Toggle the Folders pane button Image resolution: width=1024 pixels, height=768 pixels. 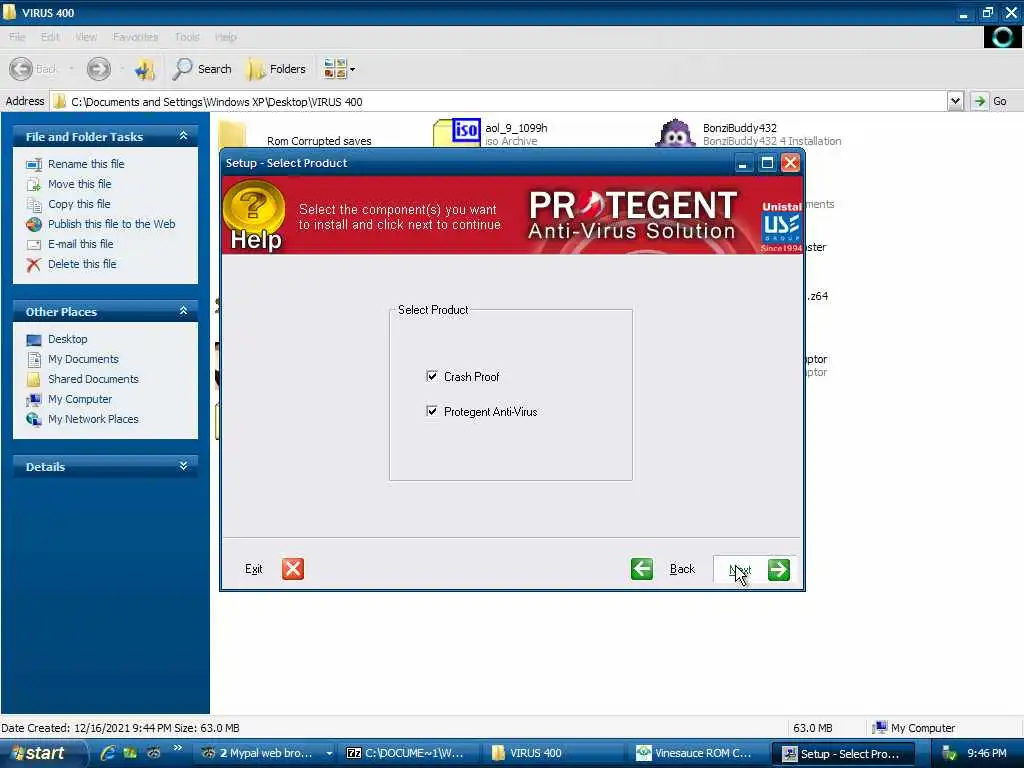click(x=276, y=69)
